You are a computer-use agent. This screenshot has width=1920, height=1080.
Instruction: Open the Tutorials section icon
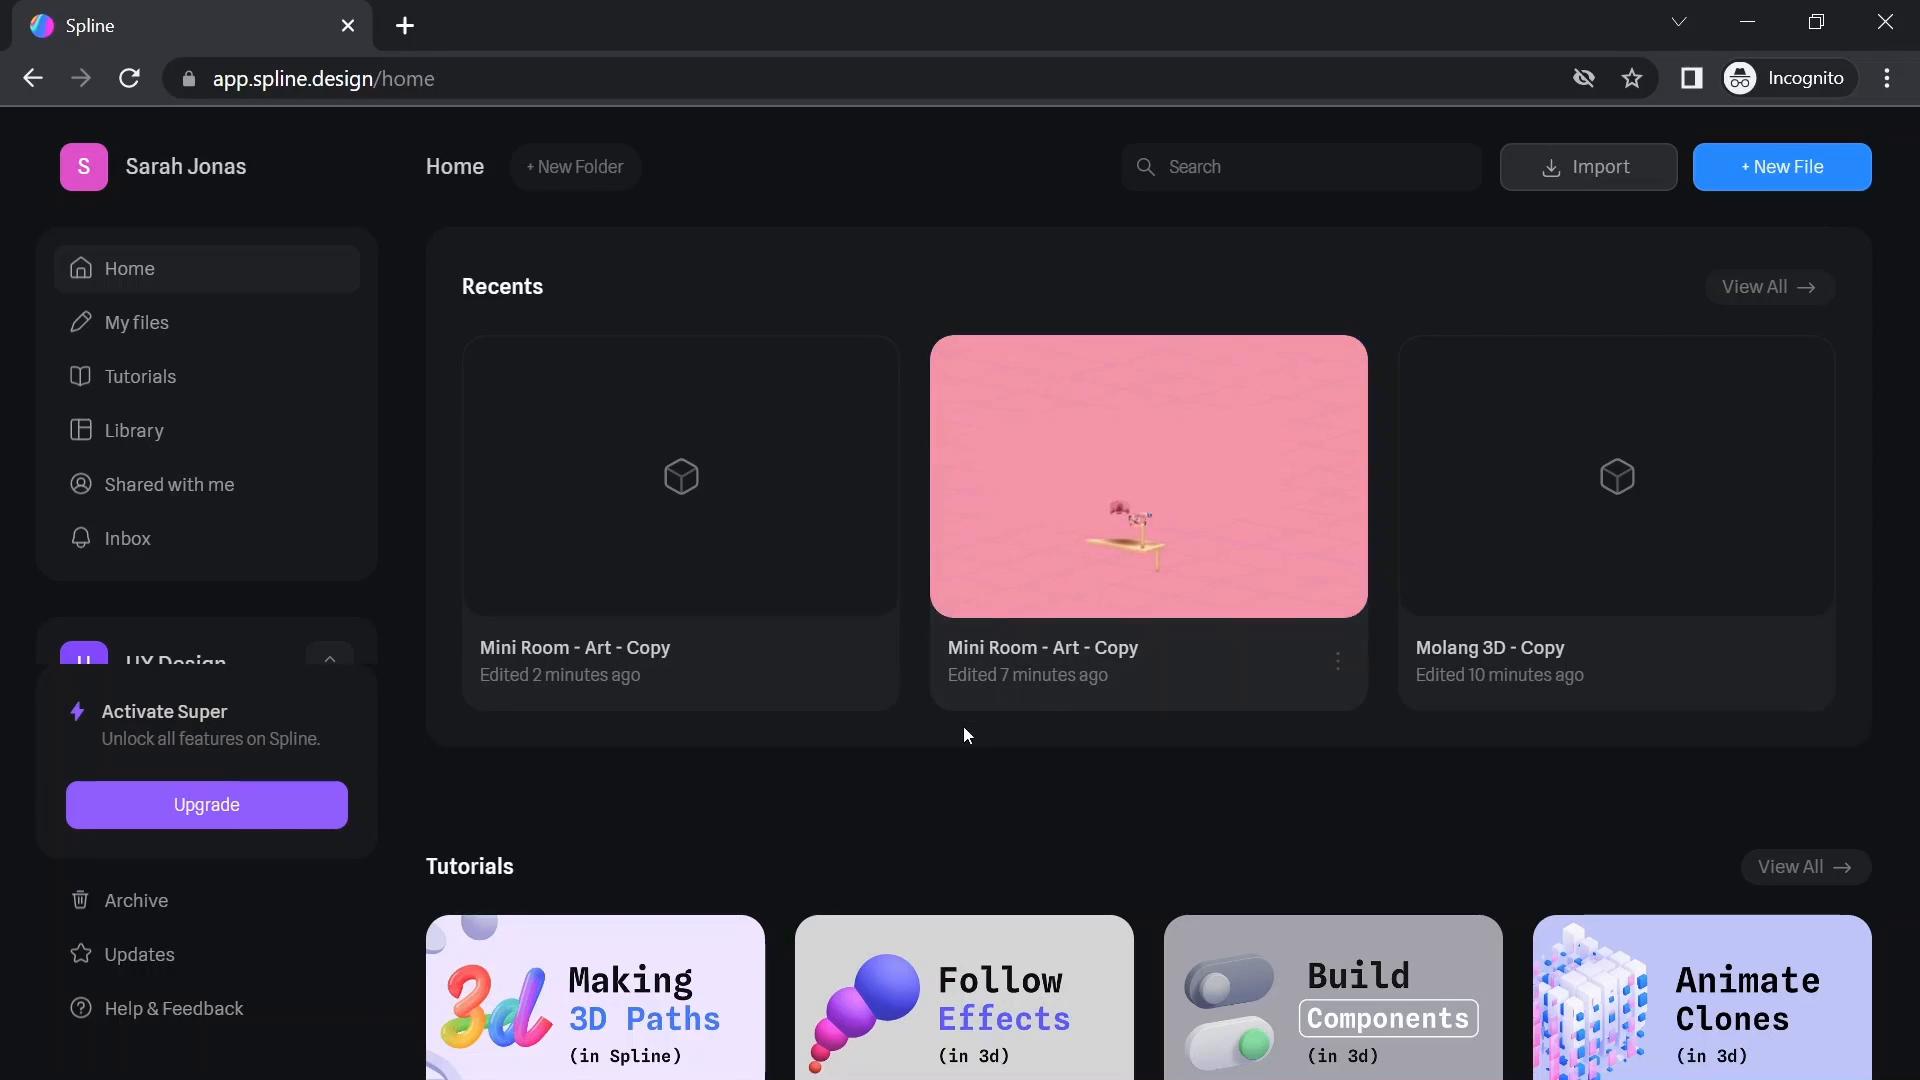79,377
